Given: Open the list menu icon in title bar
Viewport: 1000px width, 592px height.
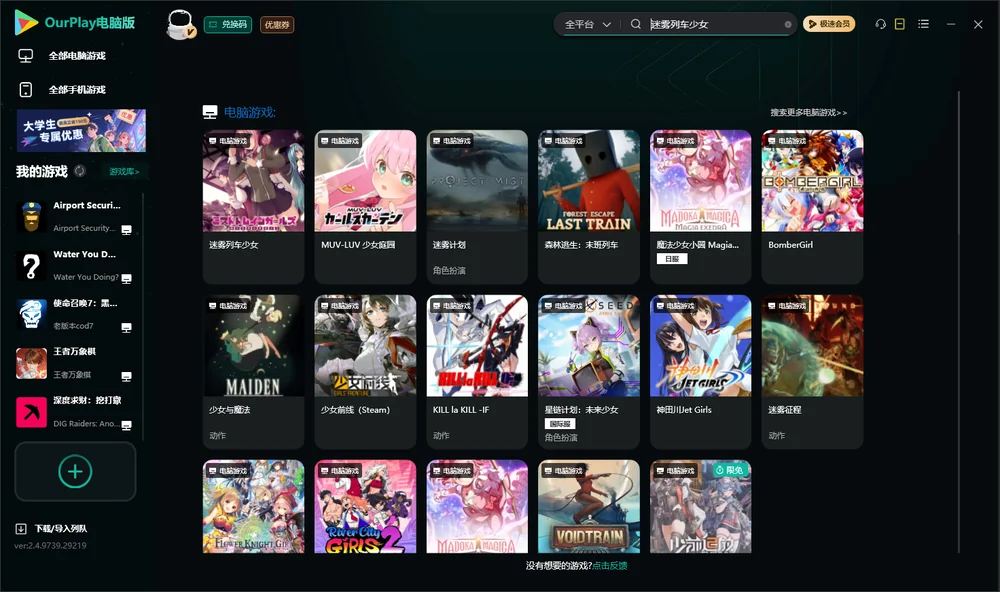Looking at the screenshot, I should point(923,24).
